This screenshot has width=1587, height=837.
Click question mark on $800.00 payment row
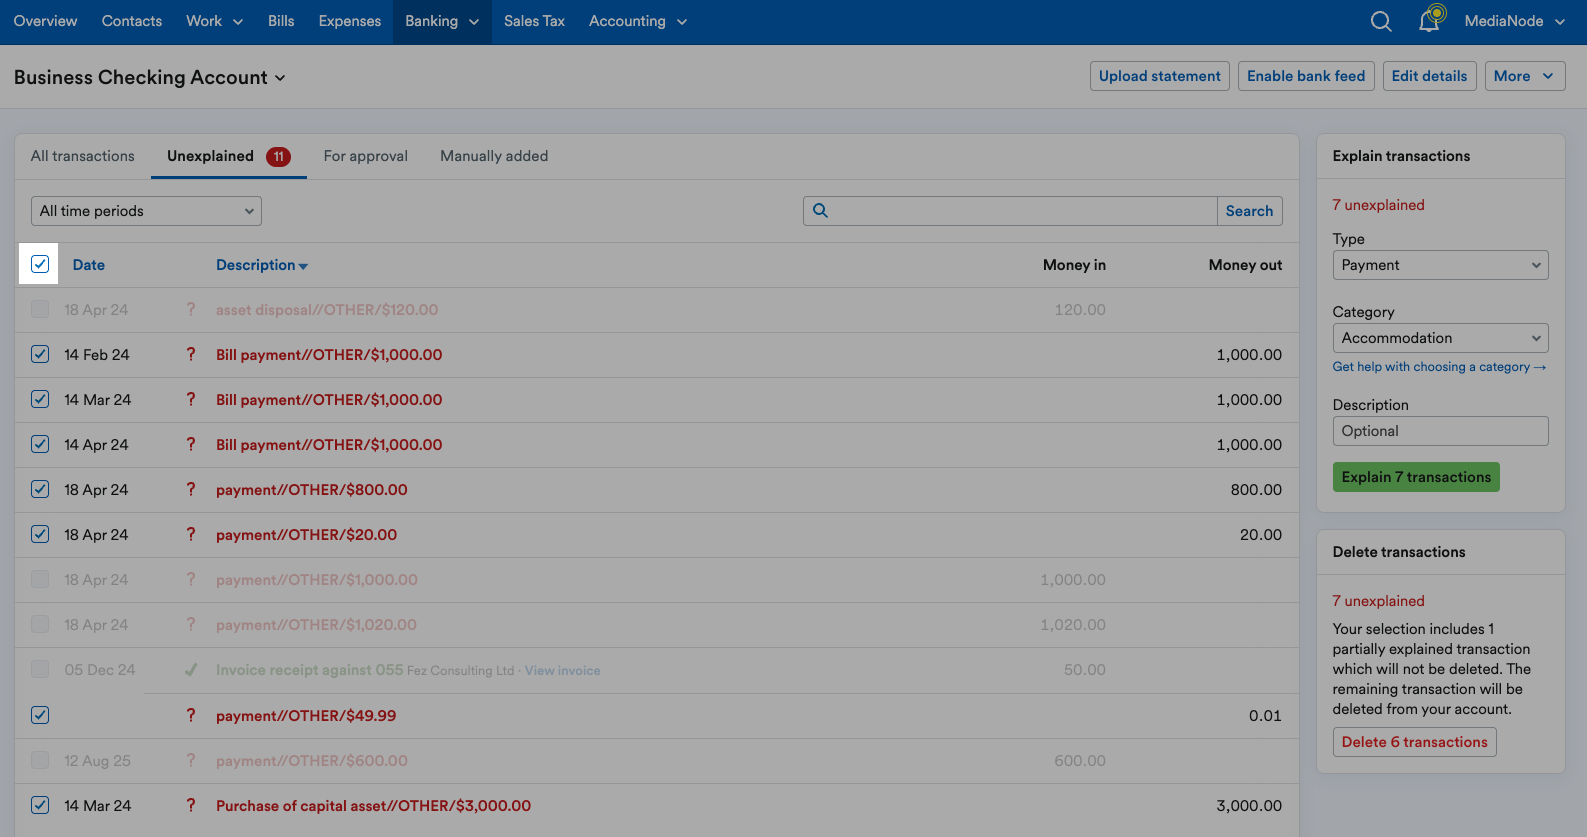191,490
